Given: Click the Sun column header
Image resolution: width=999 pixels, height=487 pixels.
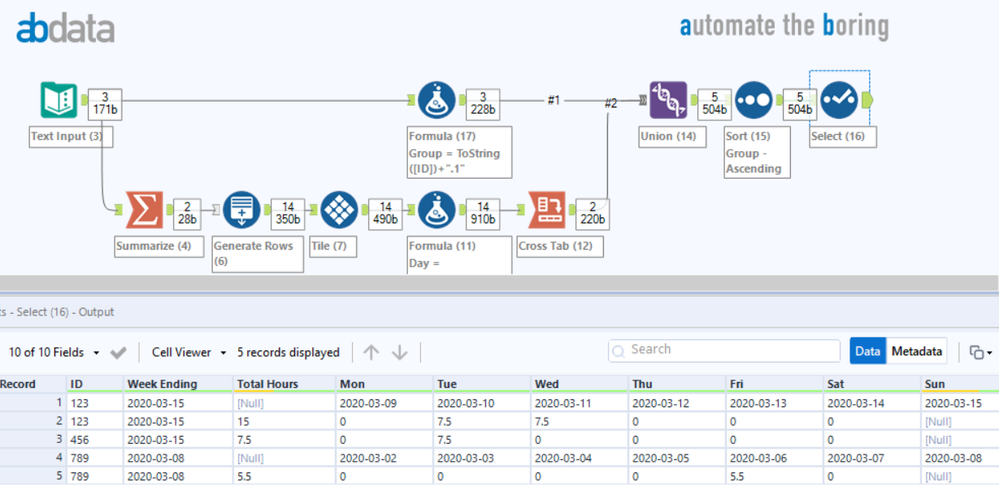Looking at the screenshot, I should (x=960, y=384).
